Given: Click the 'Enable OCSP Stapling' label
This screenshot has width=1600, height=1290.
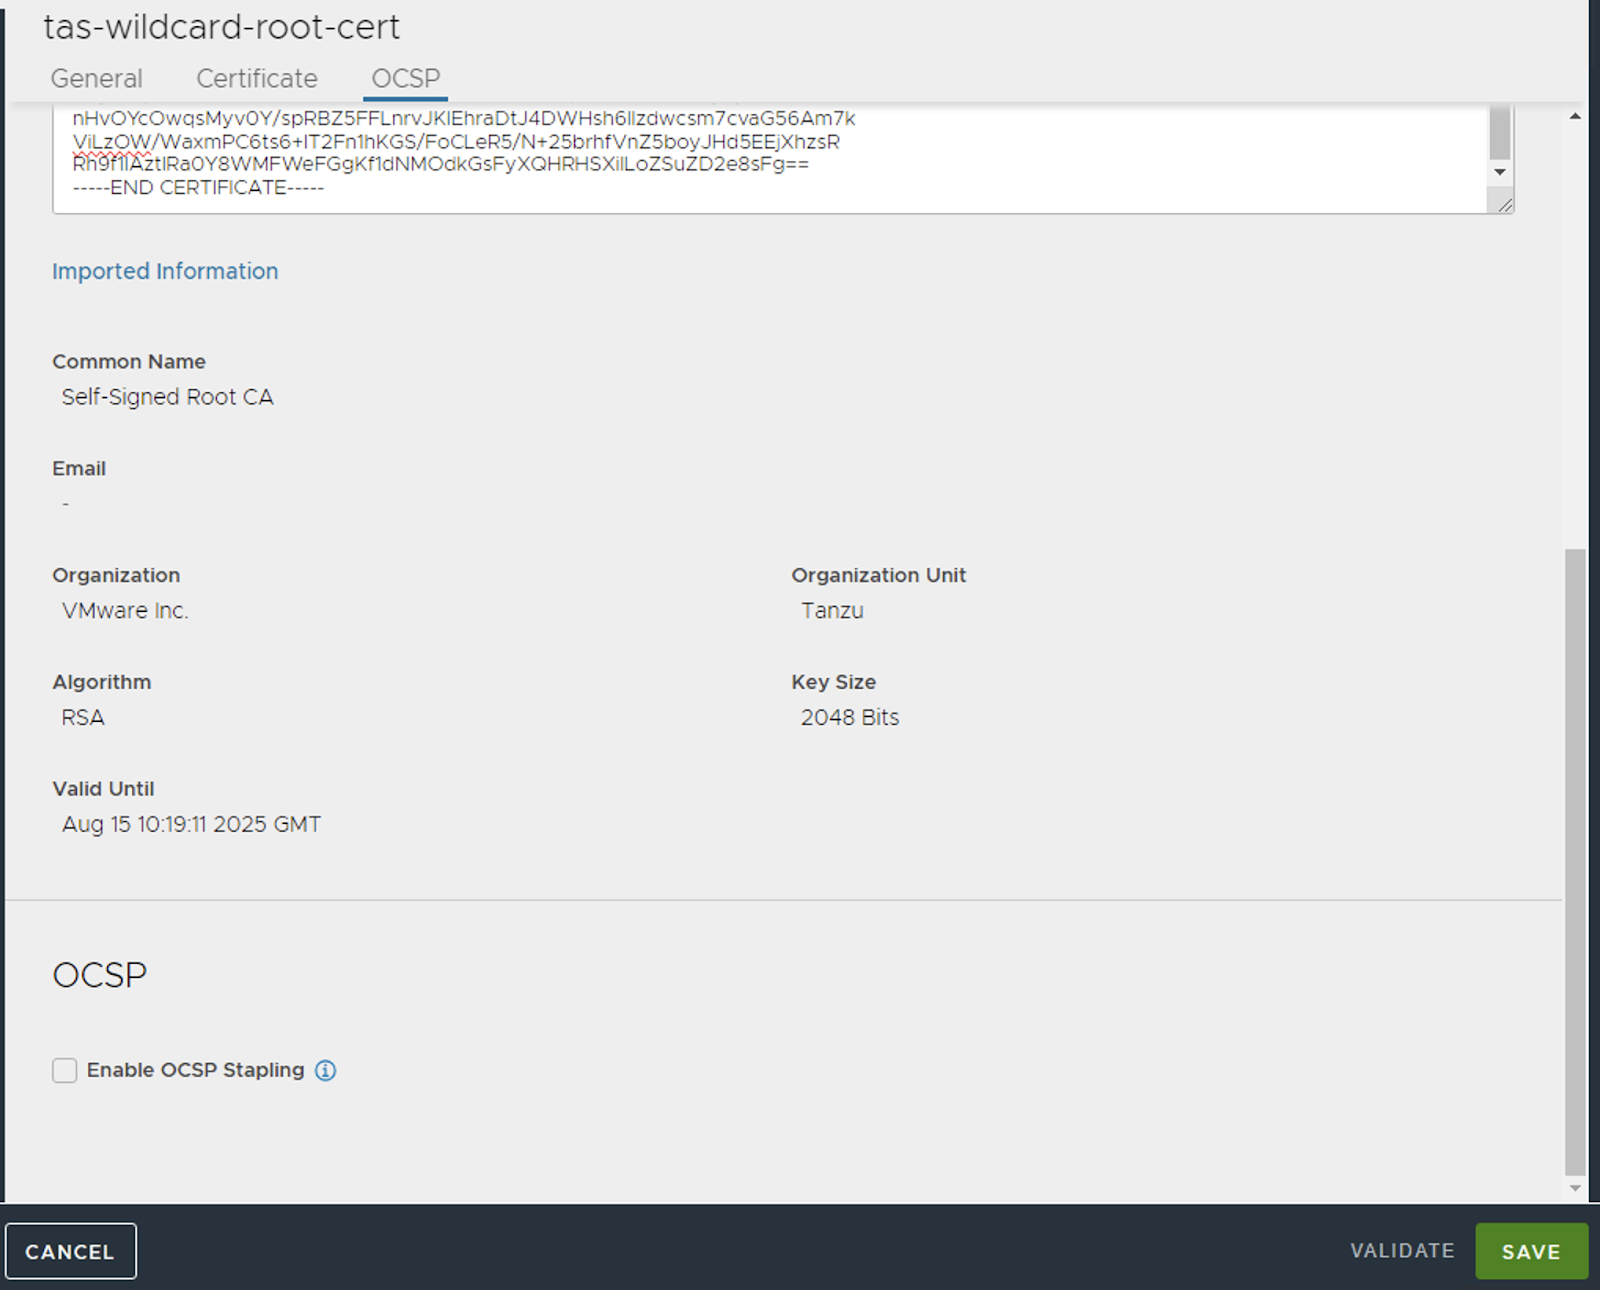Looking at the screenshot, I should click(196, 1070).
